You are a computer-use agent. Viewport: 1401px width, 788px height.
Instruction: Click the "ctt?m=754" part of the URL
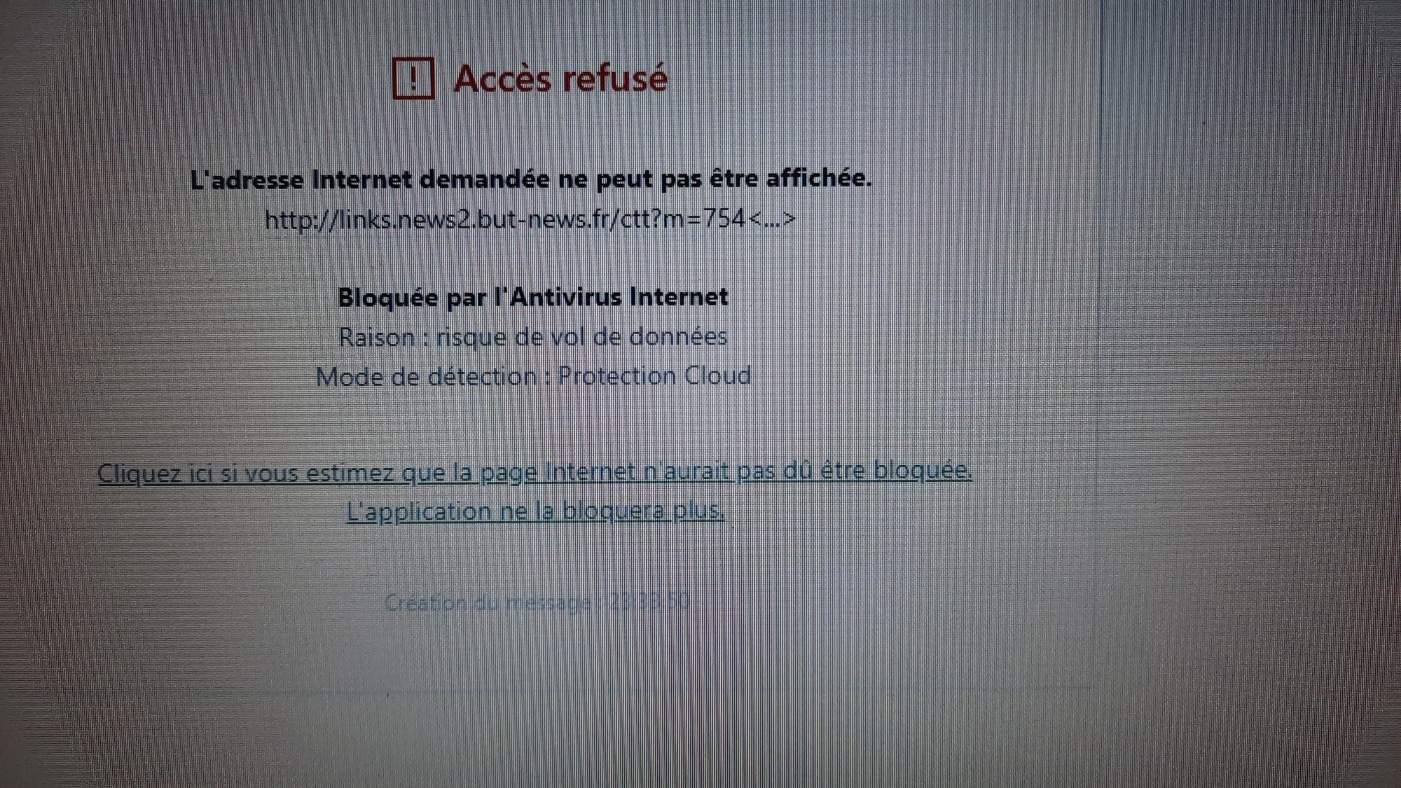tap(687, 219)
